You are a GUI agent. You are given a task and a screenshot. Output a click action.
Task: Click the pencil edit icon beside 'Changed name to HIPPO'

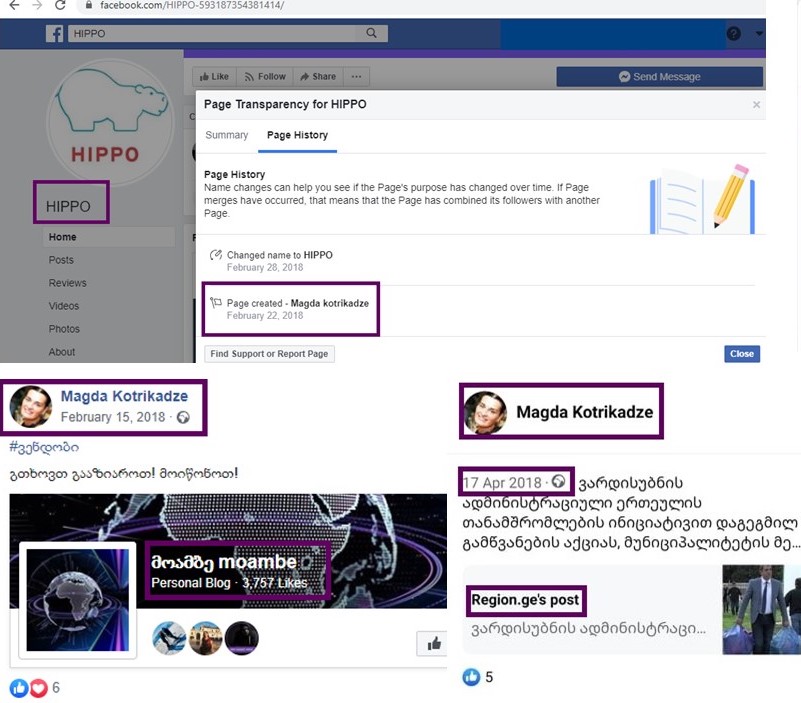click(x=216, y=255)
